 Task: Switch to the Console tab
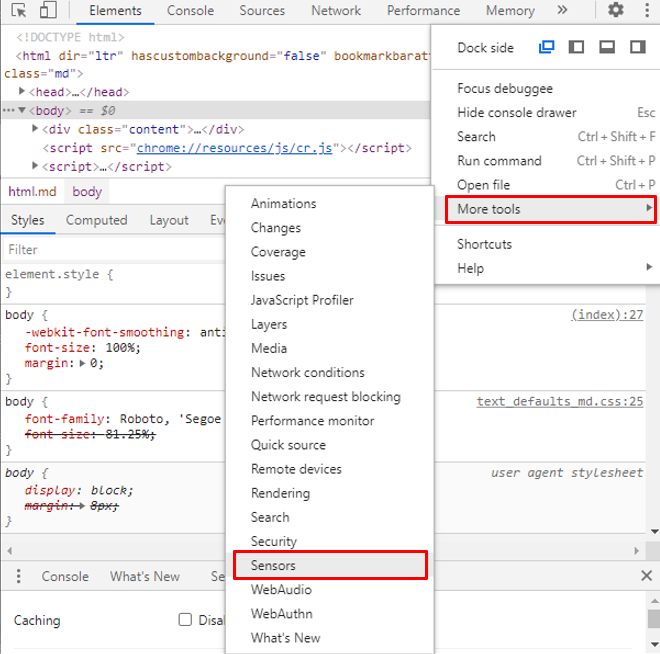[x=190, y=11]
